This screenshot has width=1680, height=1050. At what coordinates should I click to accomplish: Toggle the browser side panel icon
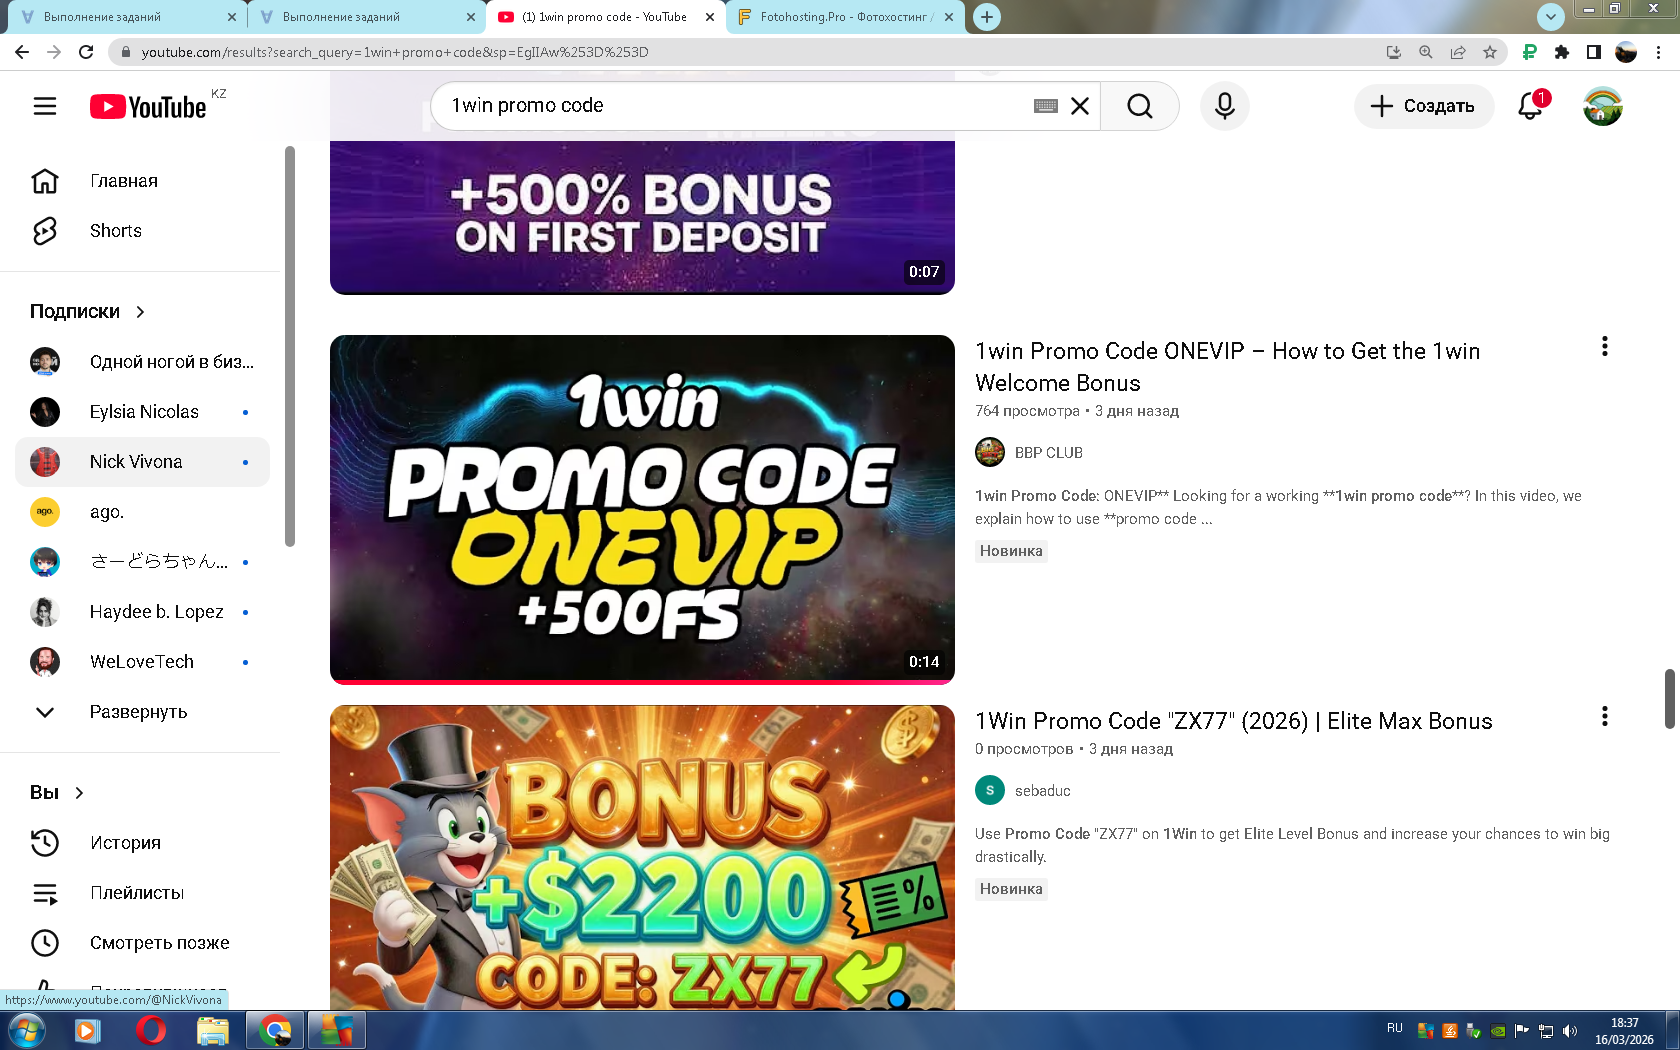[x=1594, y=52]
